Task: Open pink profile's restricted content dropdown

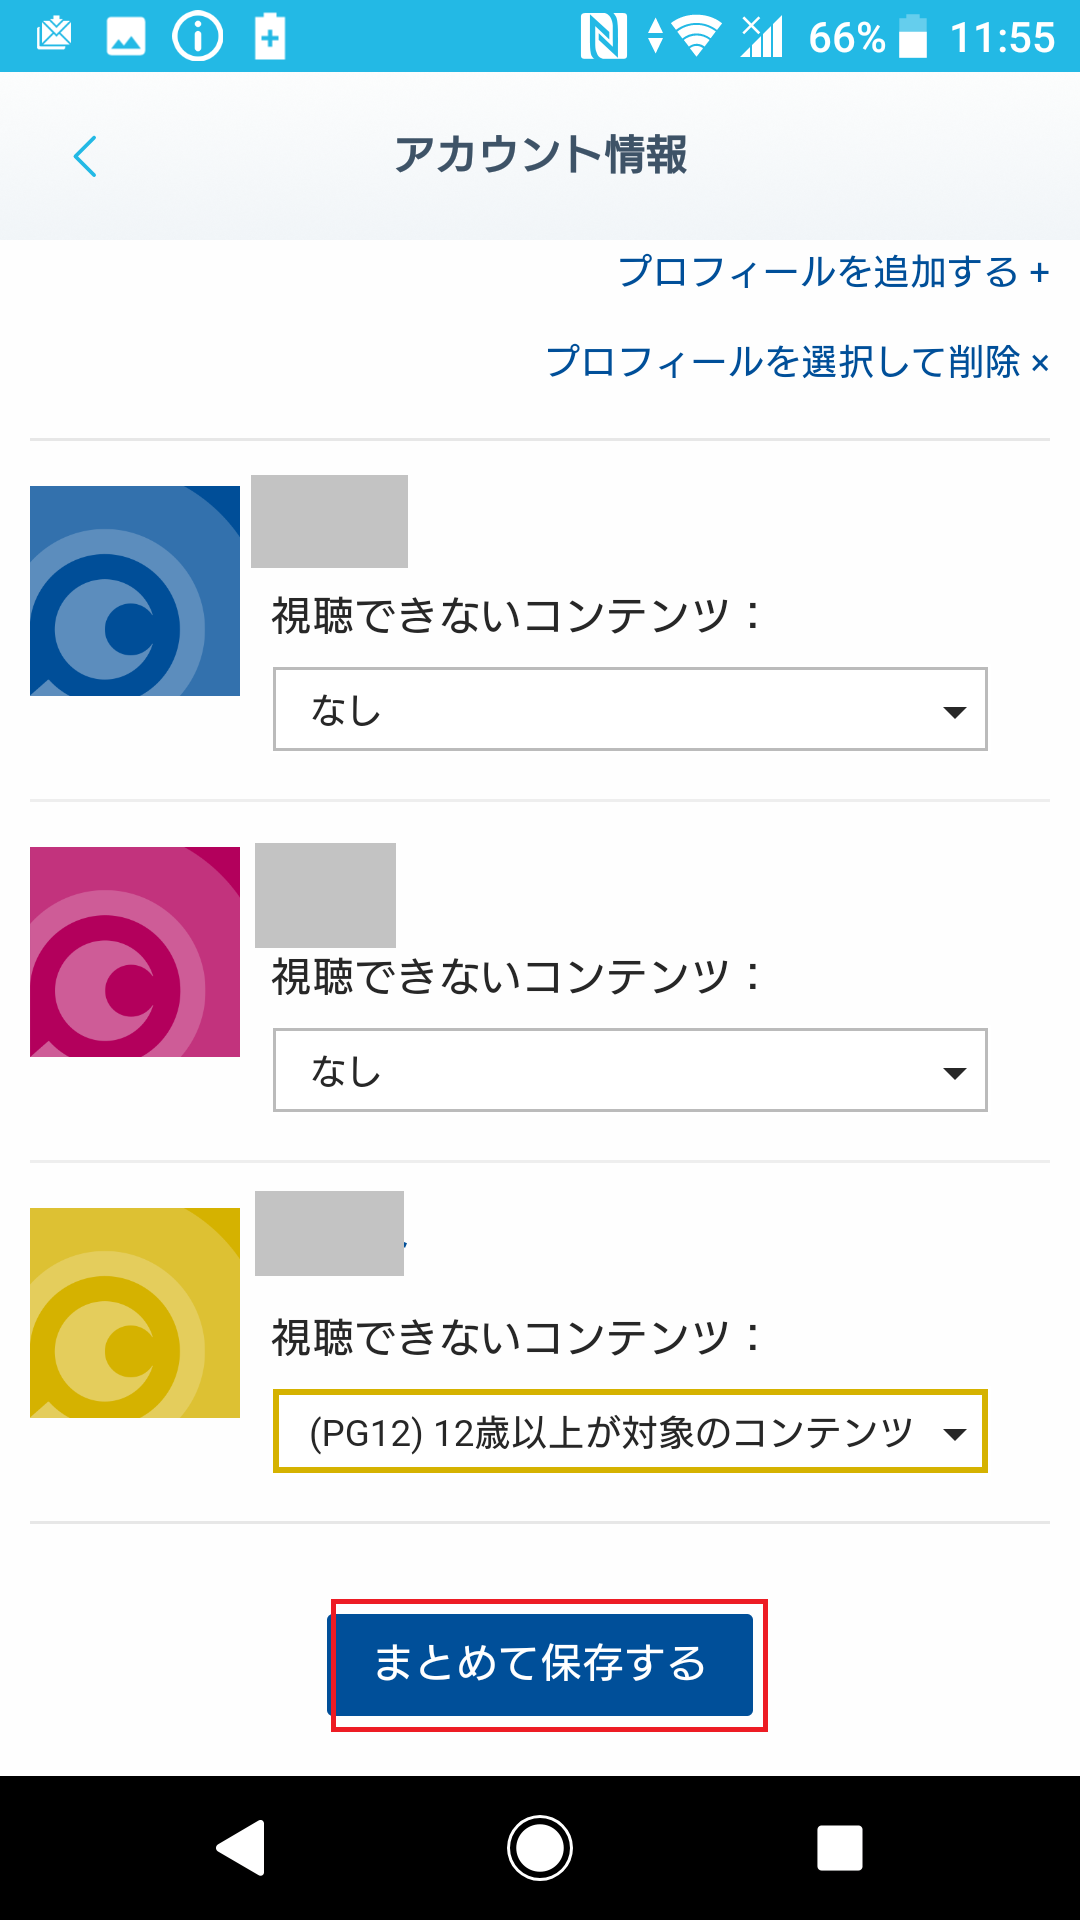Action: 630,1071
